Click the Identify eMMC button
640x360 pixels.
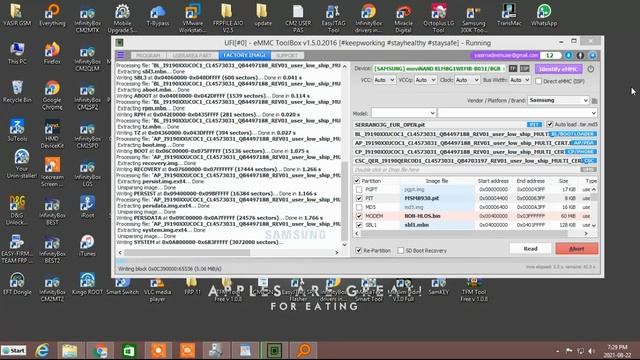(558, 69)
